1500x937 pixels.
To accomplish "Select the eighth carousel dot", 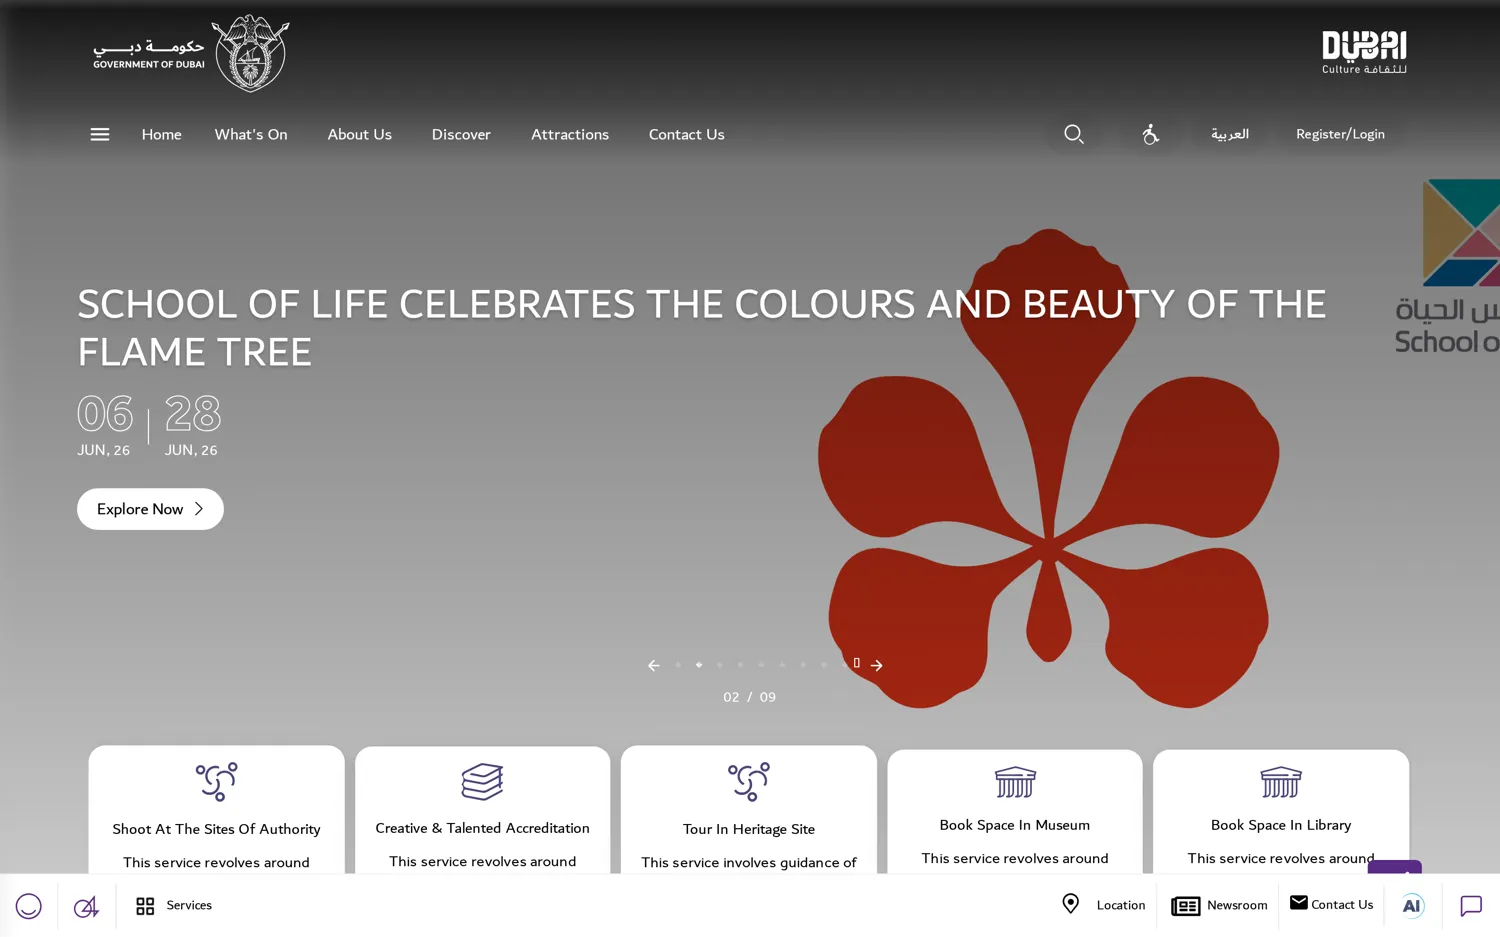I will pos(824,665).
